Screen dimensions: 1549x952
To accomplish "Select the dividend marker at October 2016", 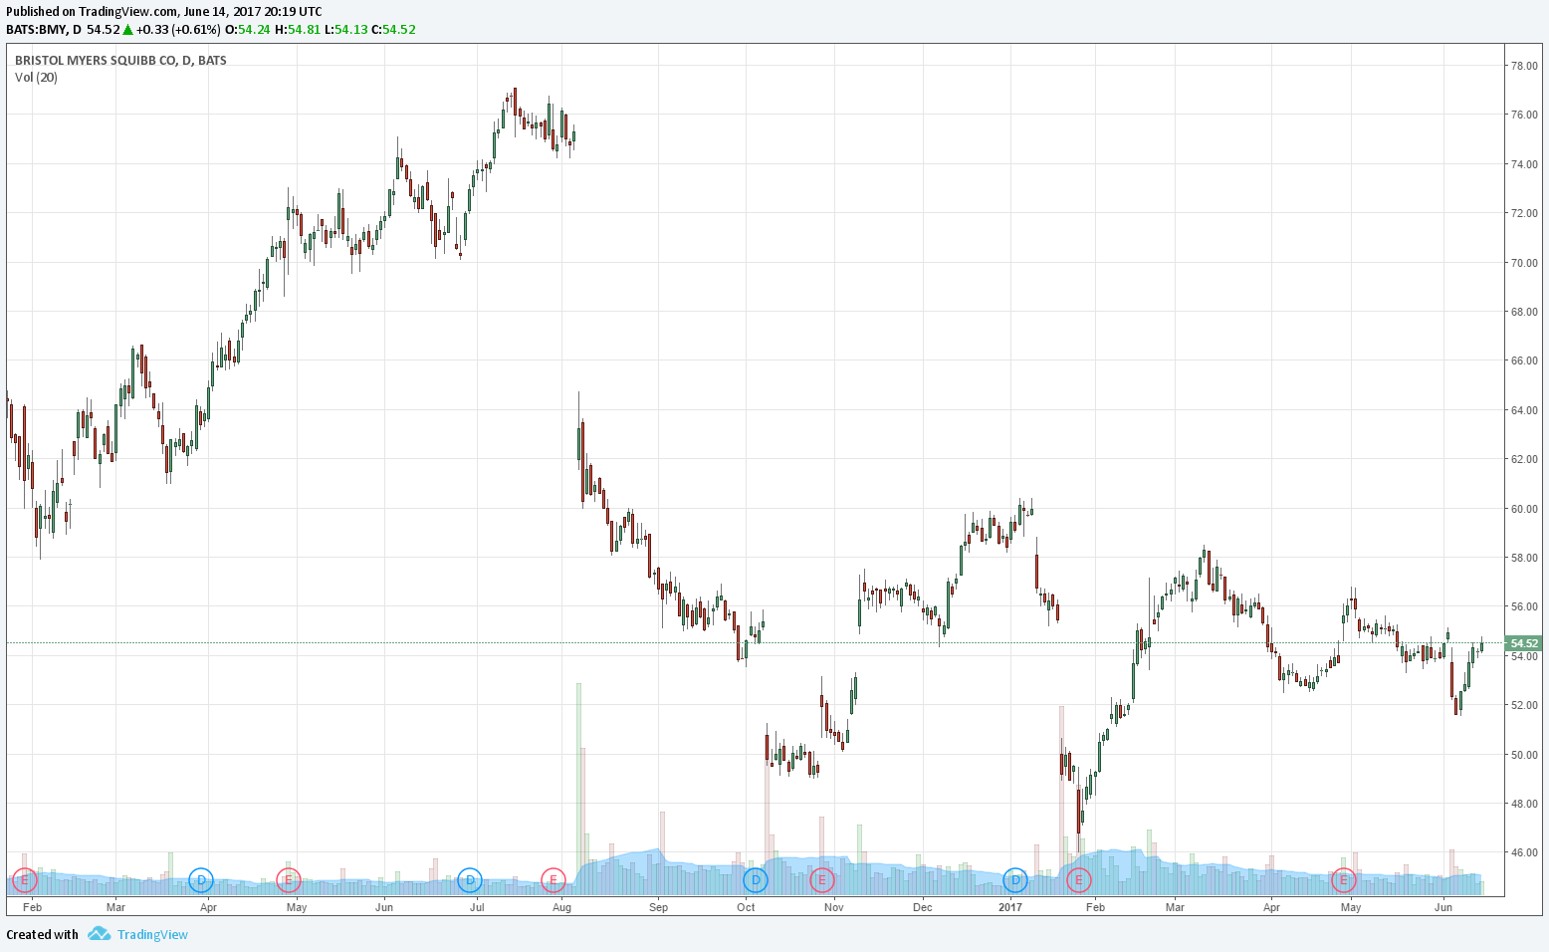I will pyautogui.click(x=756, y=880).
